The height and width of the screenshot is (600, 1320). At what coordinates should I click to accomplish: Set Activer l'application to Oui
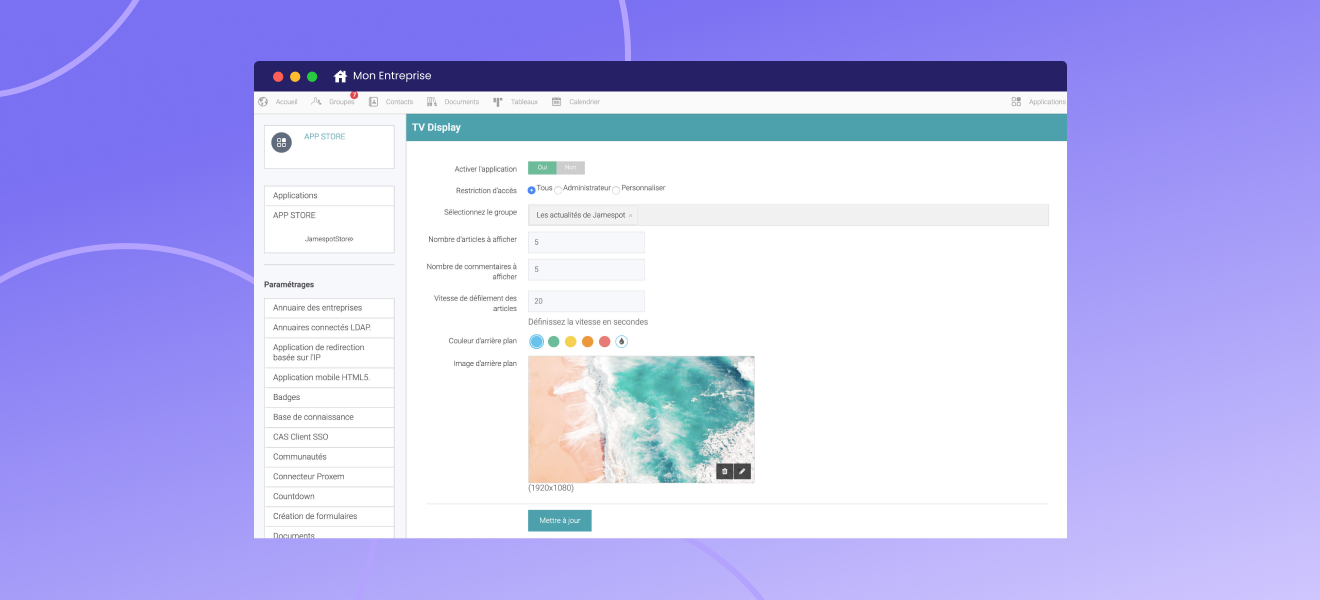coord(542,168)
